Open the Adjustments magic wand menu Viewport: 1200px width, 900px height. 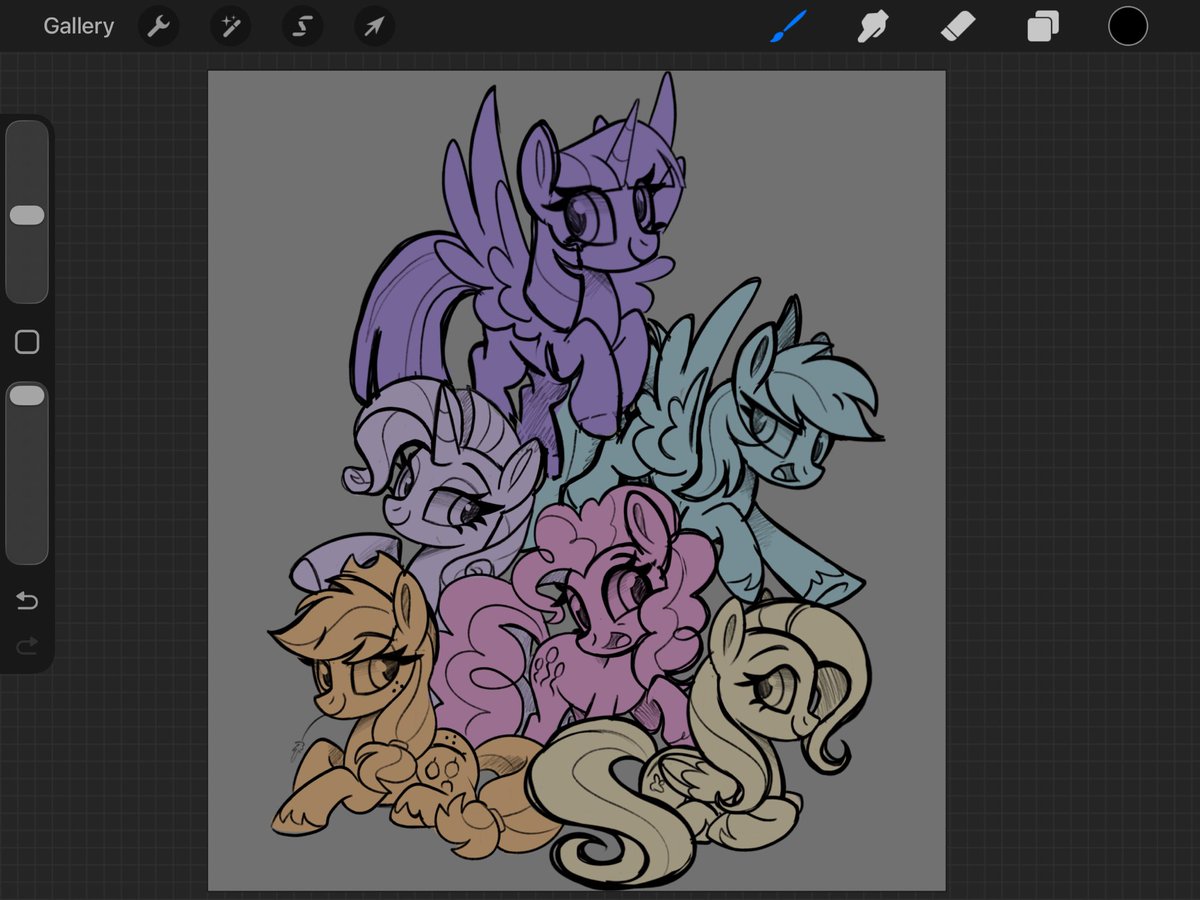[x=230, y=26]
